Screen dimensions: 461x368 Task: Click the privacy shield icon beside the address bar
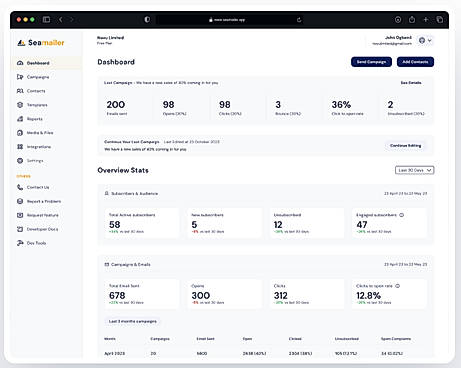[x=147, y=20]
